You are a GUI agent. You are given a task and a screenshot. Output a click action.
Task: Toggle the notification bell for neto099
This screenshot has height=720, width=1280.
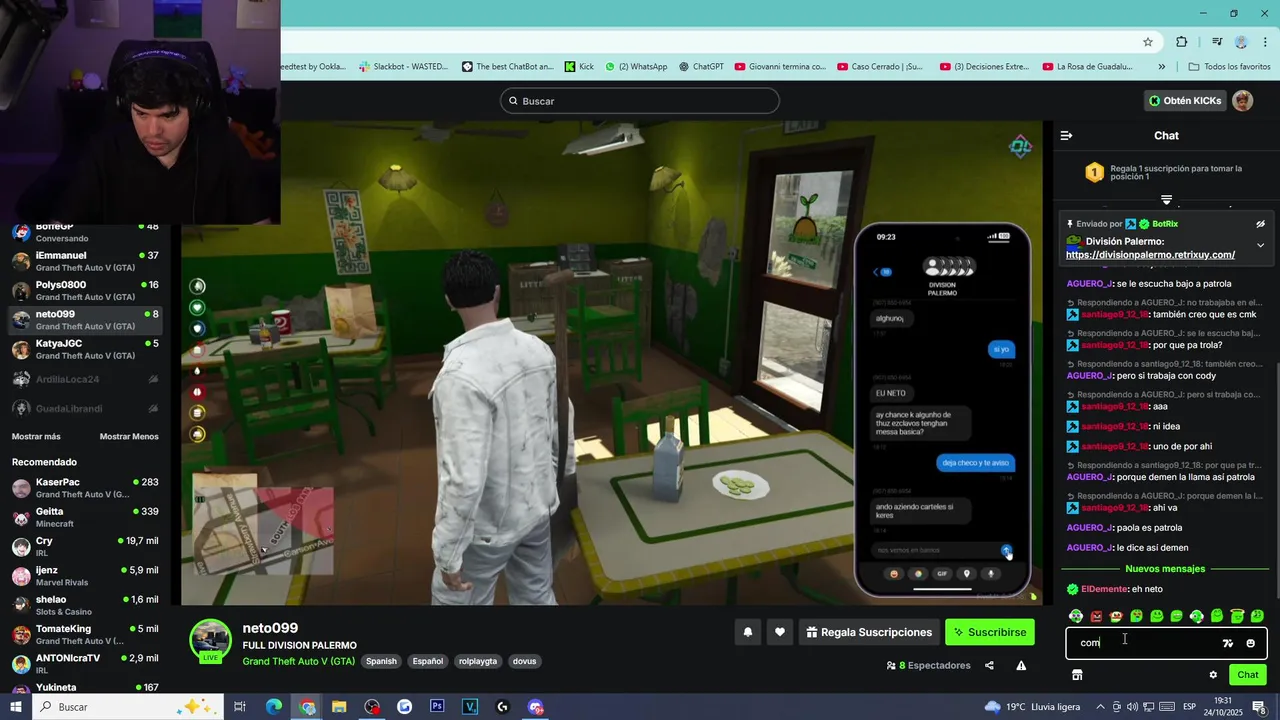click(747, 632)
